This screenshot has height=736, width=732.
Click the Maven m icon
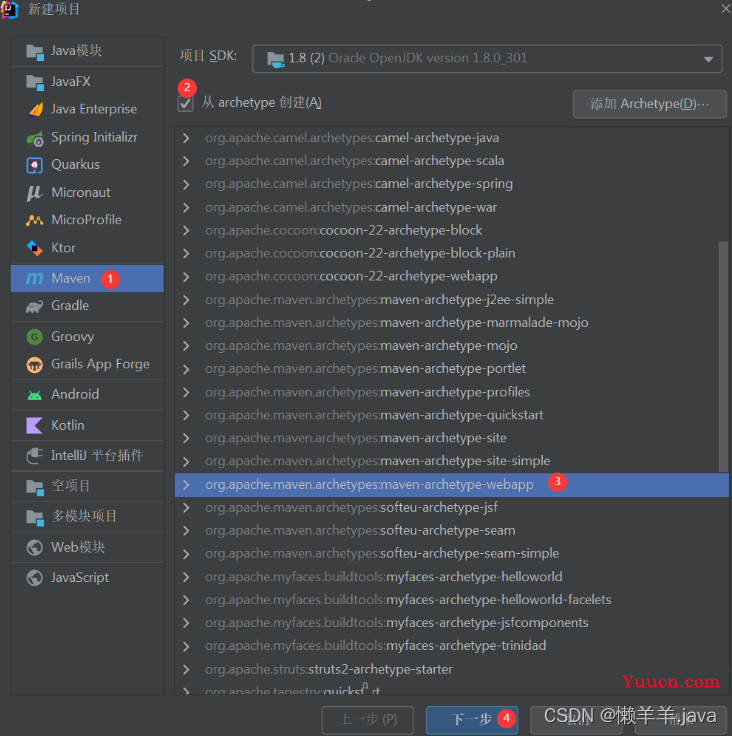(x=34, y=278)
